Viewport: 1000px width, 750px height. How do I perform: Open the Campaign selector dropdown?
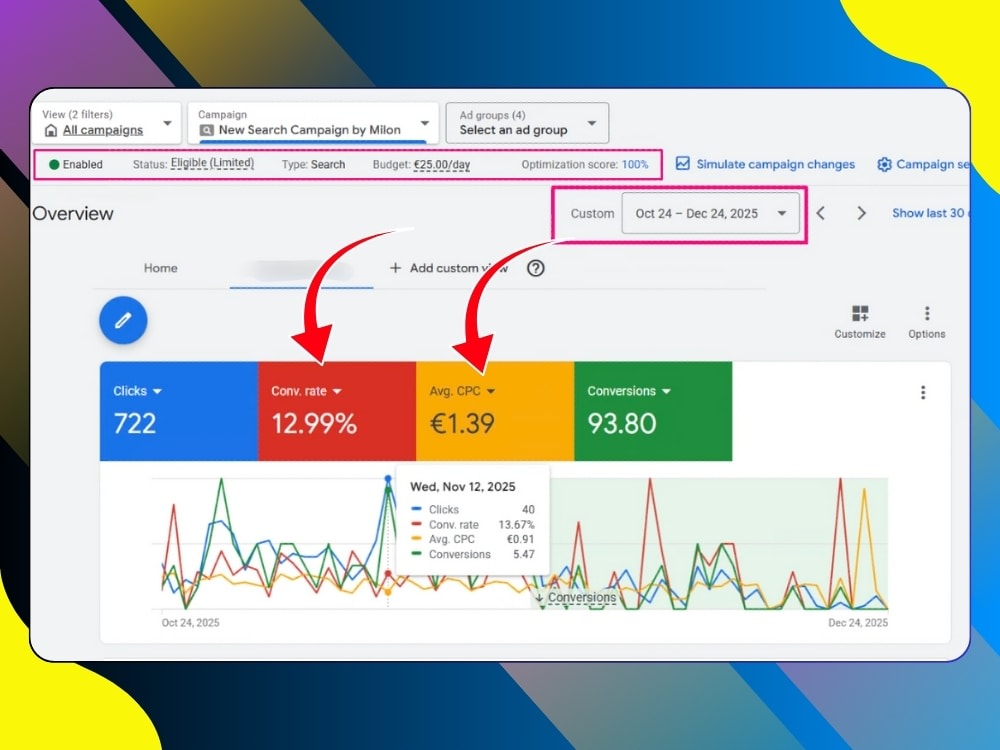313,123
